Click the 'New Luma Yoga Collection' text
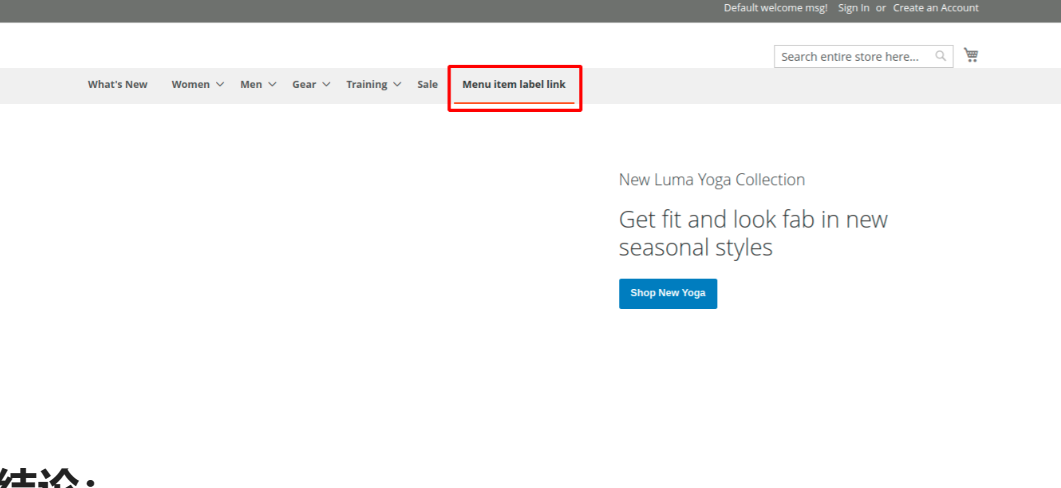 click(x=711, y=180)
